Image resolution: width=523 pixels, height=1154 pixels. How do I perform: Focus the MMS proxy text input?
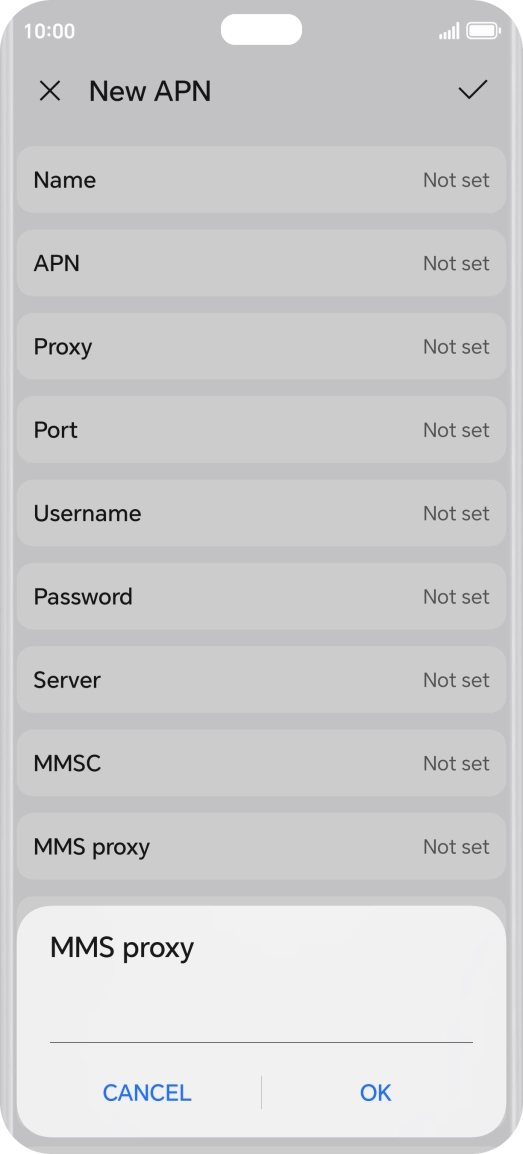pos(261,1019)
